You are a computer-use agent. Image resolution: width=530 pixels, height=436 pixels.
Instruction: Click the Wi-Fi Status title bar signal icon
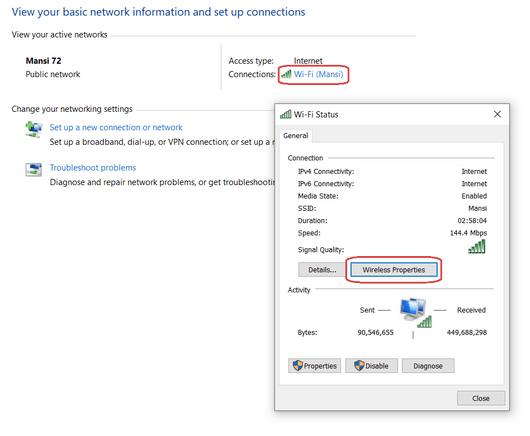tap(286, 114)
